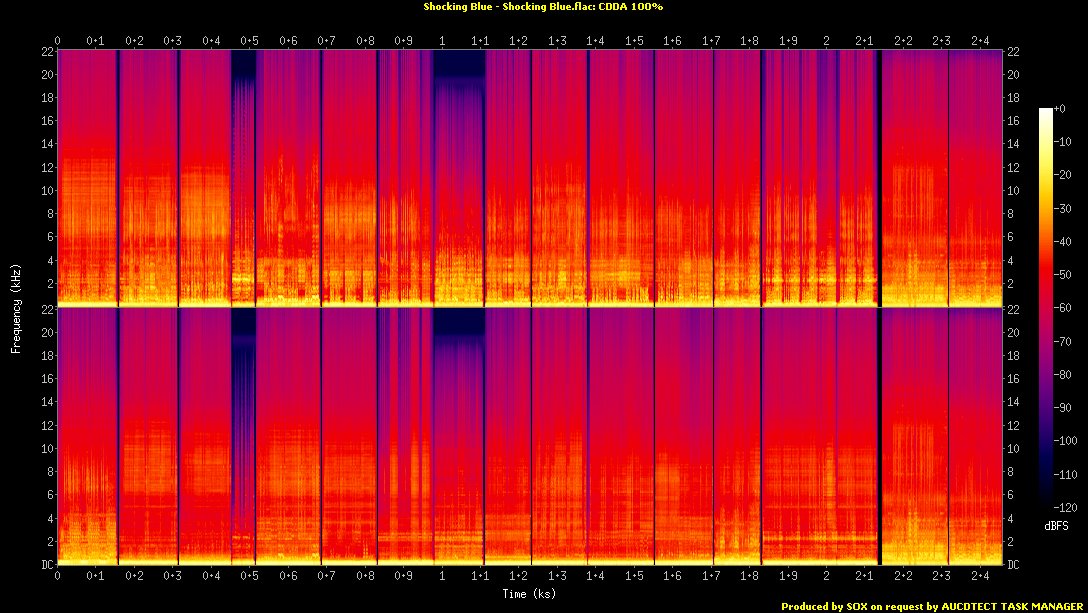Click the '1' tick on the top time axis
Image resolution: width=1088 pixels, height=613 pixels.
[x=442, y=41]
